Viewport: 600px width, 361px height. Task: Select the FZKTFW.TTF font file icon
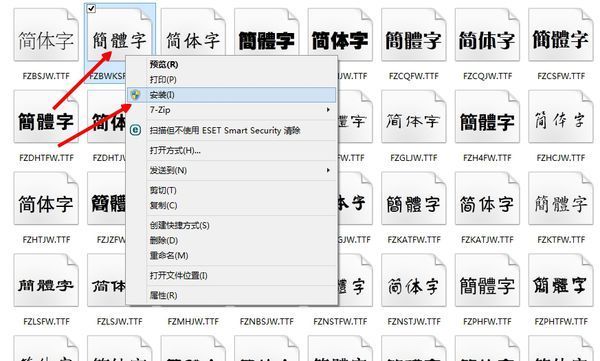[x=561, y=198]
